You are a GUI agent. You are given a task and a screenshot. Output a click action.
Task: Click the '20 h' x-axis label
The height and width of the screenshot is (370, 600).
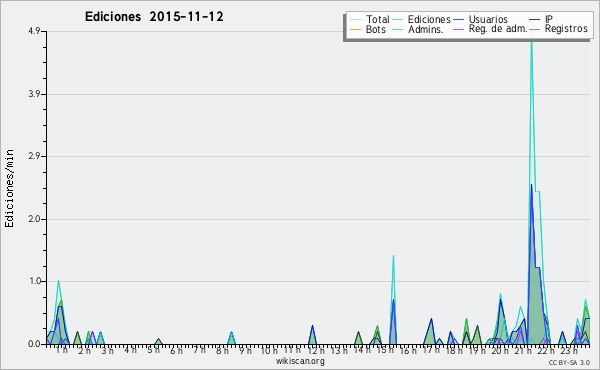point(500,350)
